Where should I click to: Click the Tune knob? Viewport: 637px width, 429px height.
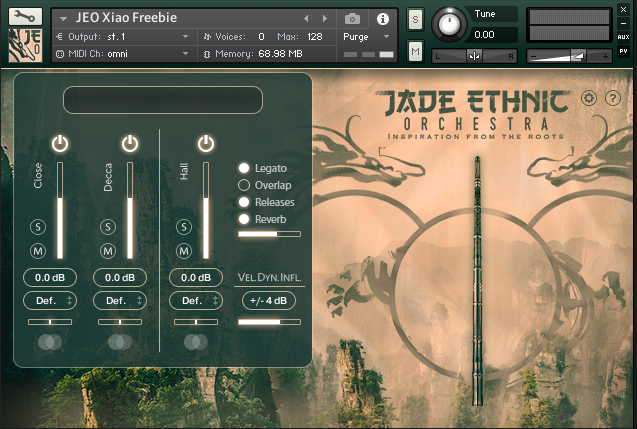(449, 24)
